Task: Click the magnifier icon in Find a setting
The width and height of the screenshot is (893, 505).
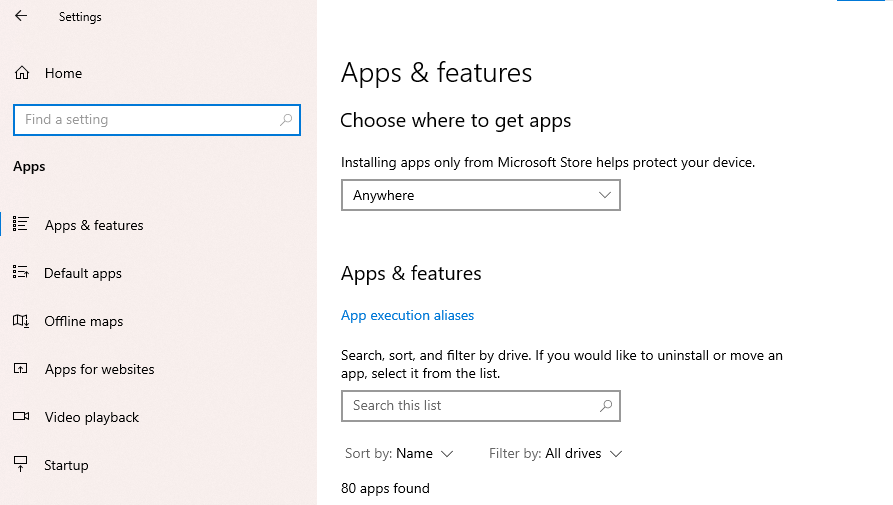Action: click(286, 120)
